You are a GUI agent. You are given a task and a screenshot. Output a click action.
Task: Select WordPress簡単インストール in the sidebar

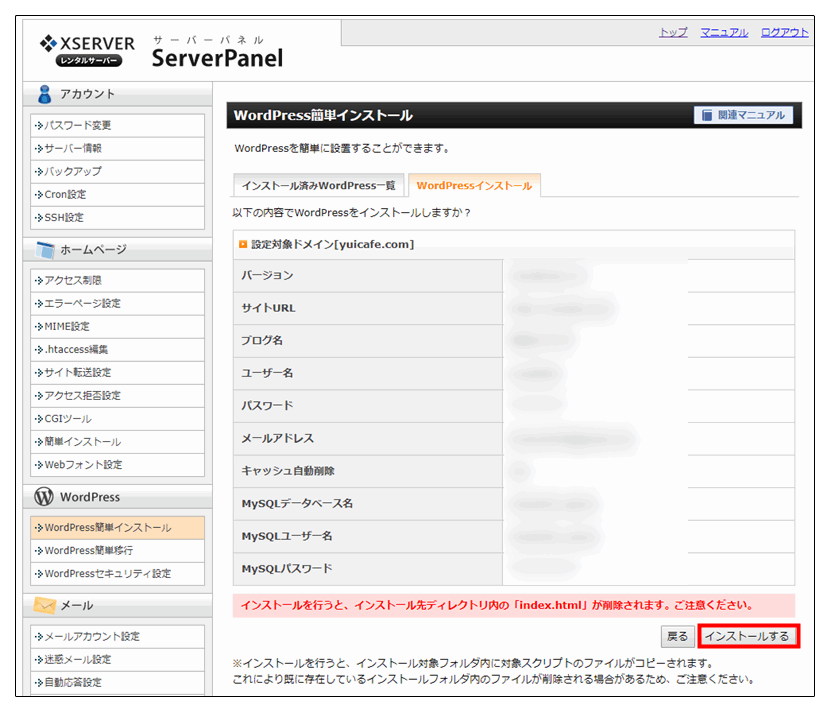118,528
